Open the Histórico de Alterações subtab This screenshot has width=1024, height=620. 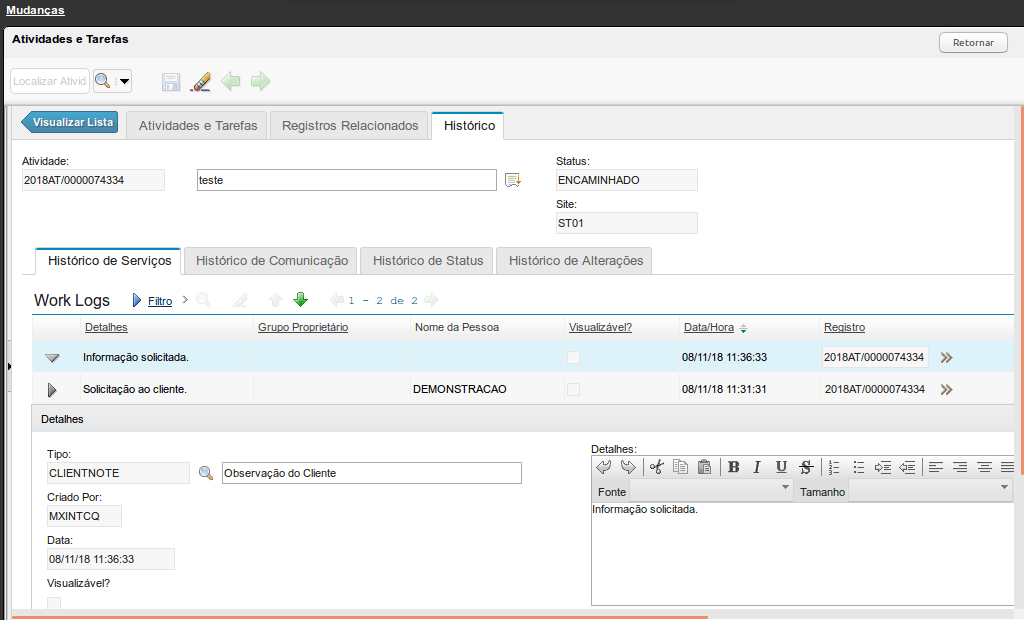point(575,261)
